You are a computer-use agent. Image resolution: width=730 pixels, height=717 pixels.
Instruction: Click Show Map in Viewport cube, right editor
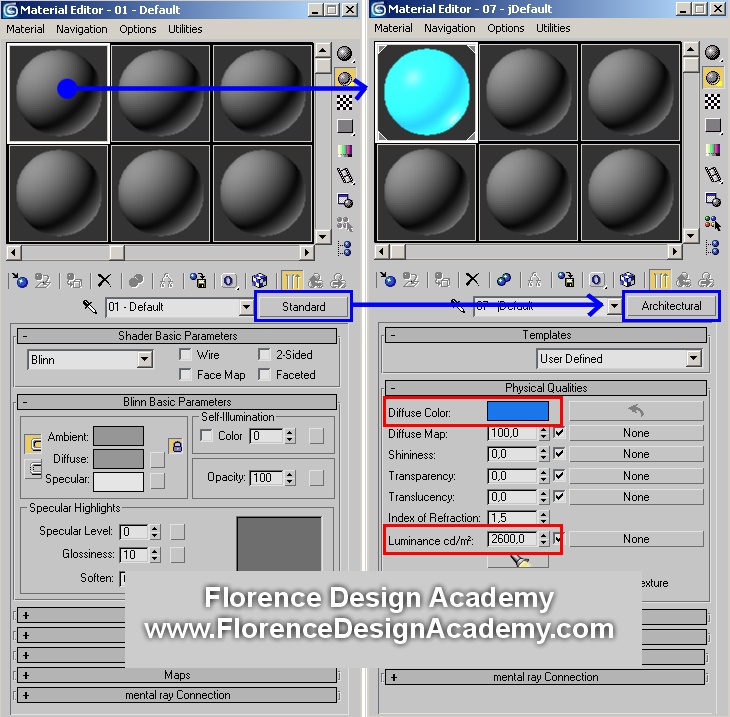click(627, 281)
